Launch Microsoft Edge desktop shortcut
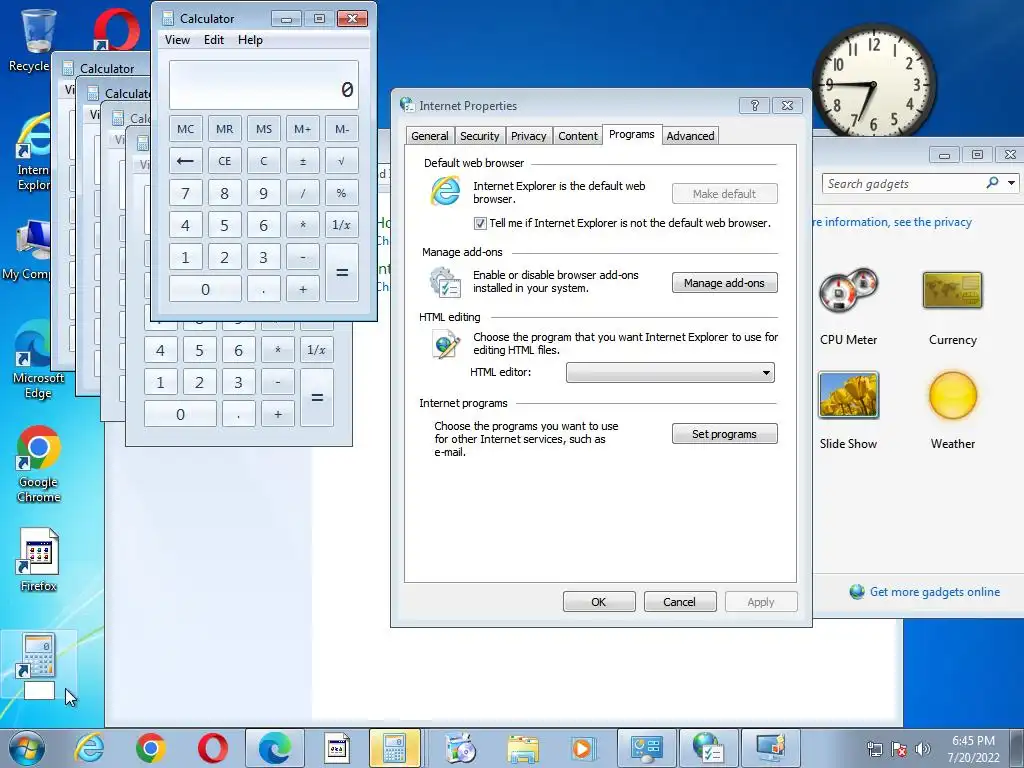The height and width of the screenshot is (768, 1024). (38, 359)
